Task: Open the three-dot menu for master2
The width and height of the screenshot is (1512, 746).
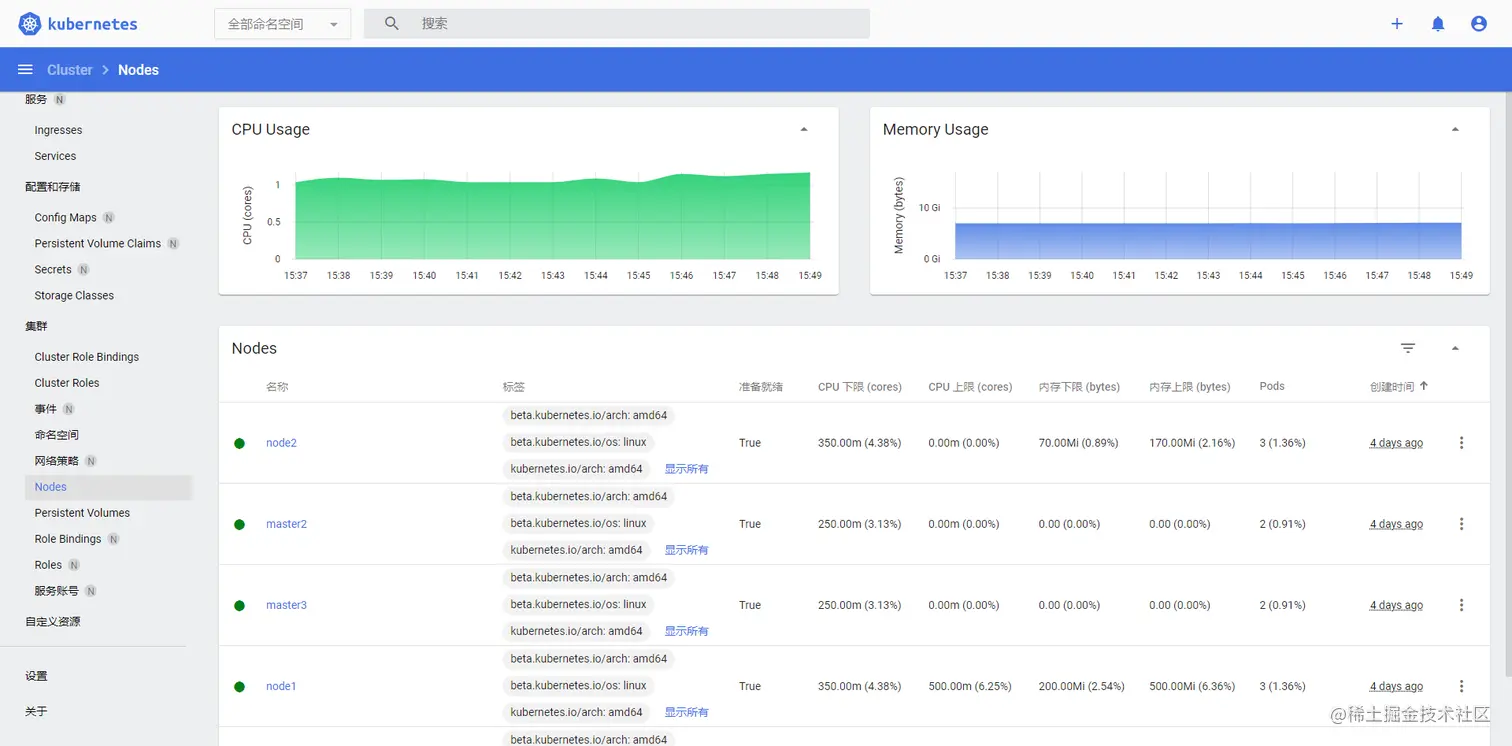Action: pos(1461,524)
